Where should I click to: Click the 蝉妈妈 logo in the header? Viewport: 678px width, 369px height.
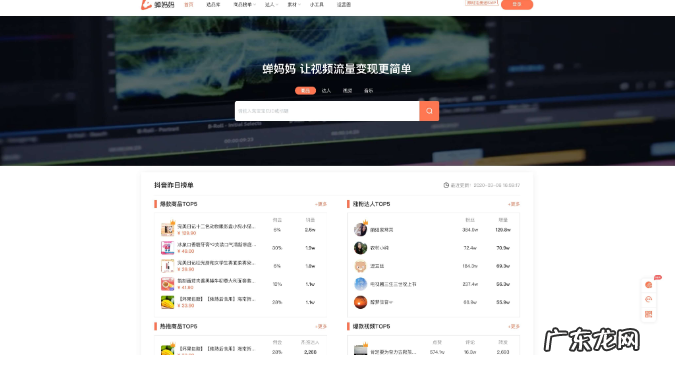coord(158,5)
